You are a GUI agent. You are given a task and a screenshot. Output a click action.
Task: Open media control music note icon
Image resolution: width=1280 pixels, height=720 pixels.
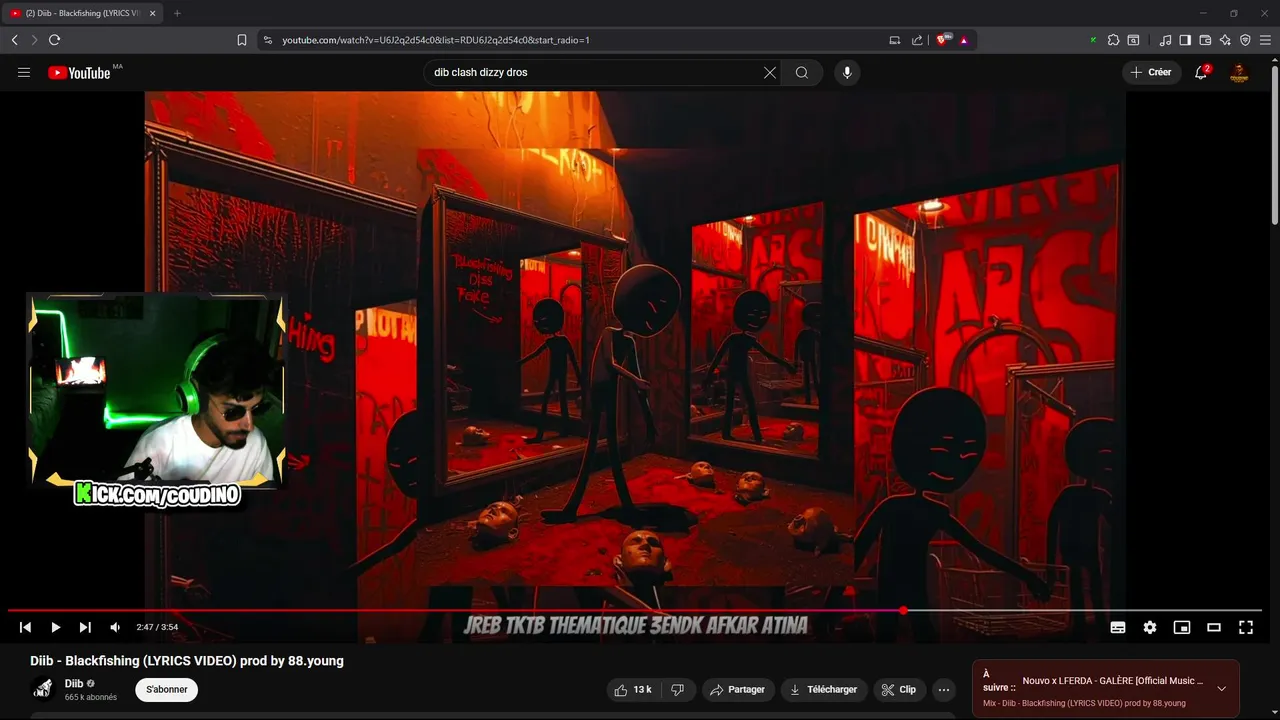pyautogui.click(x=1165, y=40)
